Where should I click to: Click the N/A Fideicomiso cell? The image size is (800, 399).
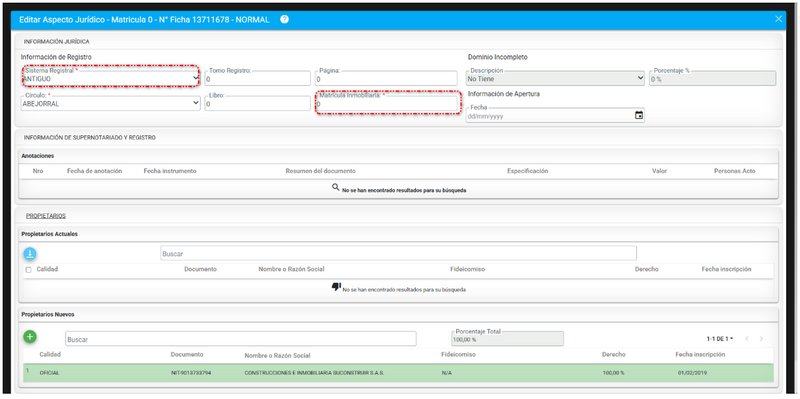click(446, 373)
